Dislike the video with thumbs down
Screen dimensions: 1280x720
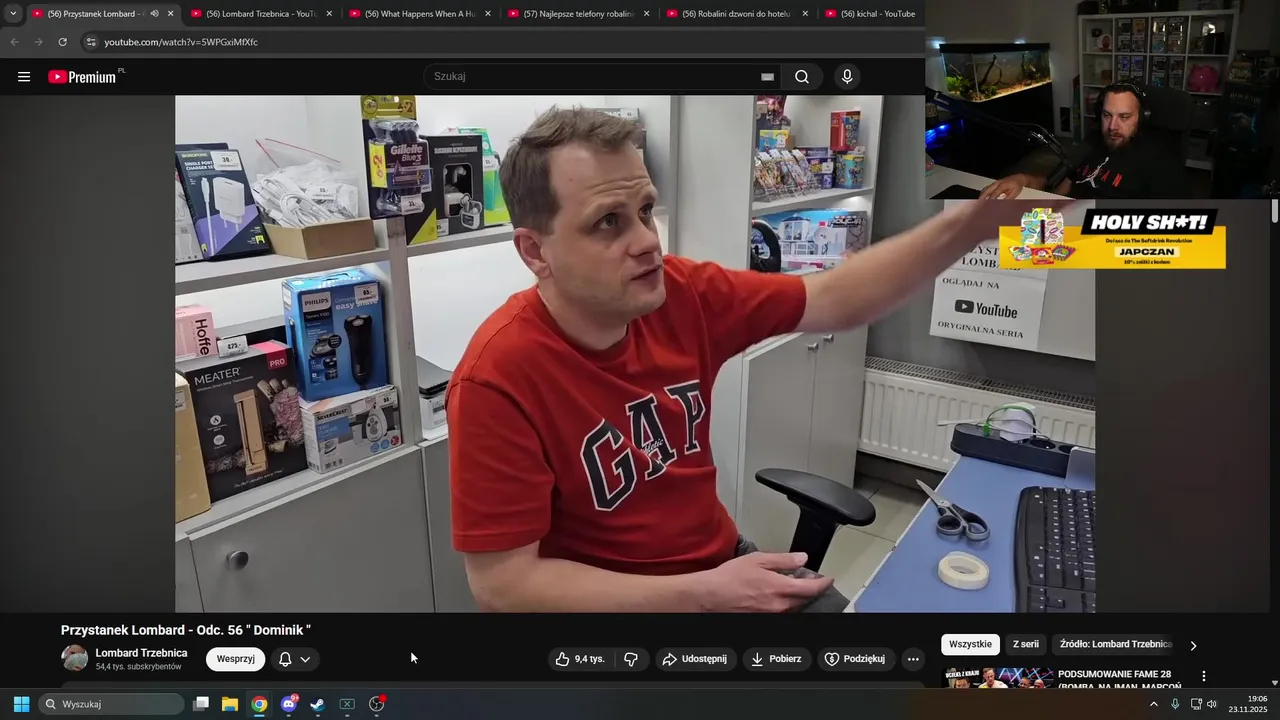(x=630, y=659)
